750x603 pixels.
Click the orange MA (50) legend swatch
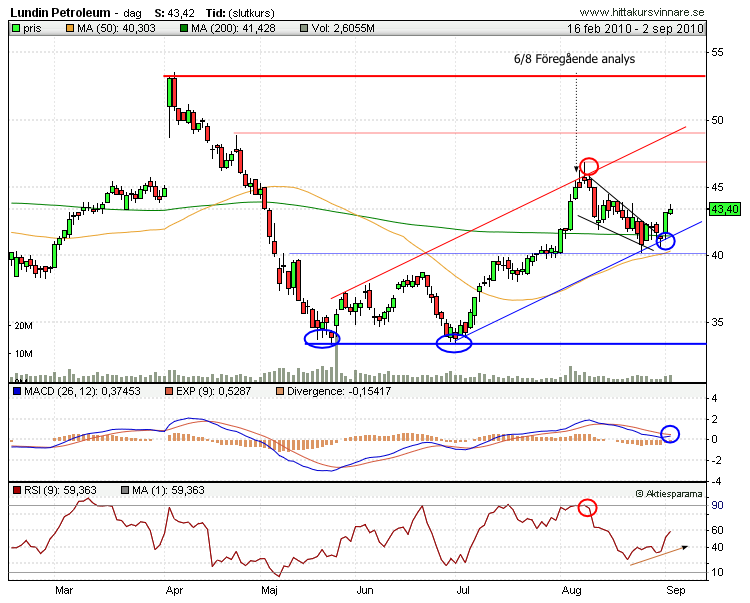point(70,29)
